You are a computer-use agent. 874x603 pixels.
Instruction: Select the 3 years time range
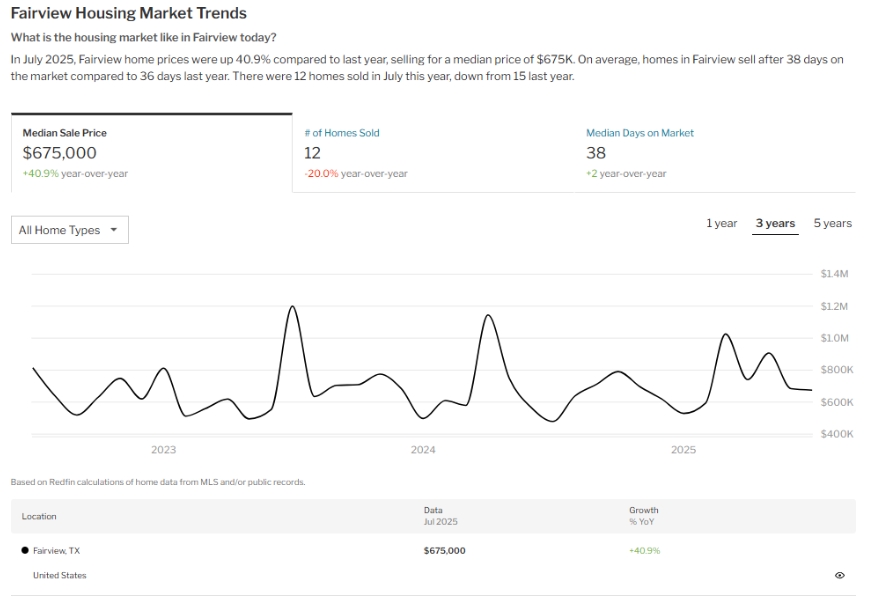tap(775, 223)
